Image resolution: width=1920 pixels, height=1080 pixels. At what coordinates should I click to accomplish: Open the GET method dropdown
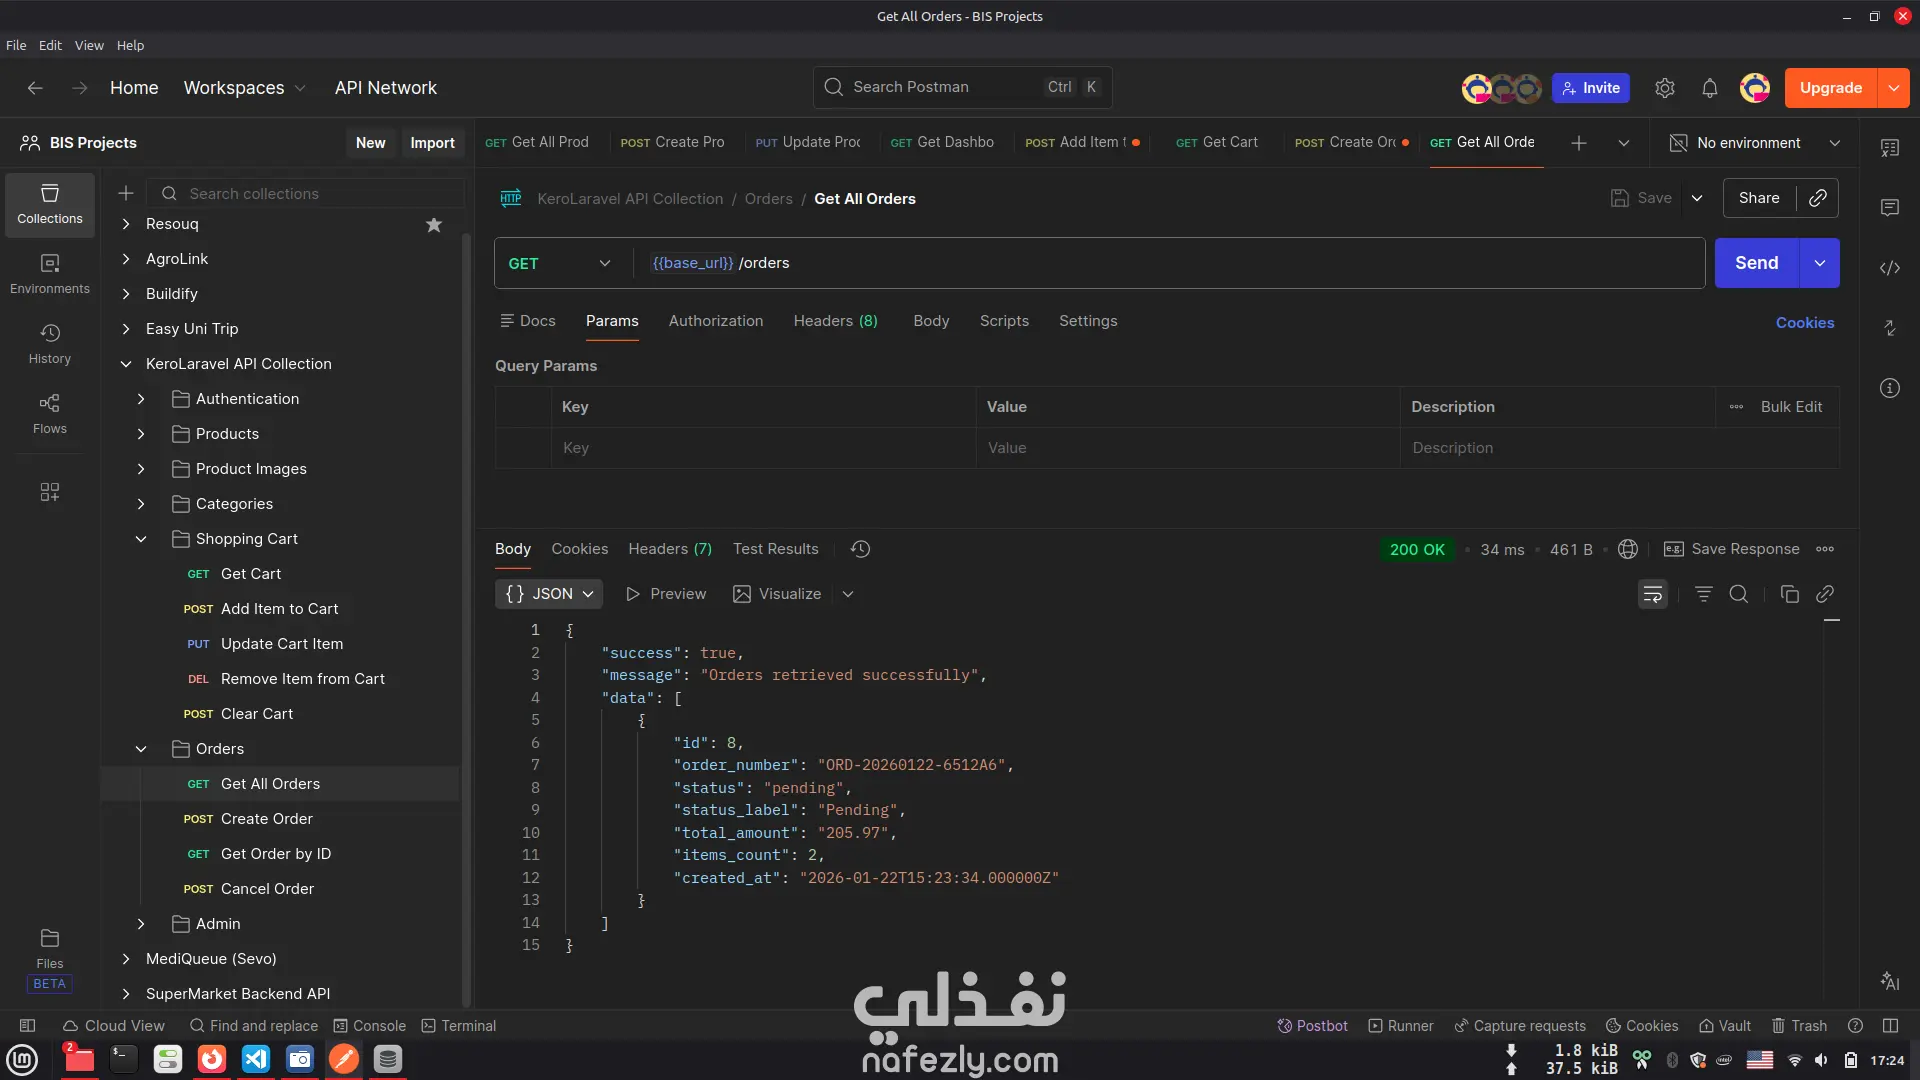click(560, 263)
